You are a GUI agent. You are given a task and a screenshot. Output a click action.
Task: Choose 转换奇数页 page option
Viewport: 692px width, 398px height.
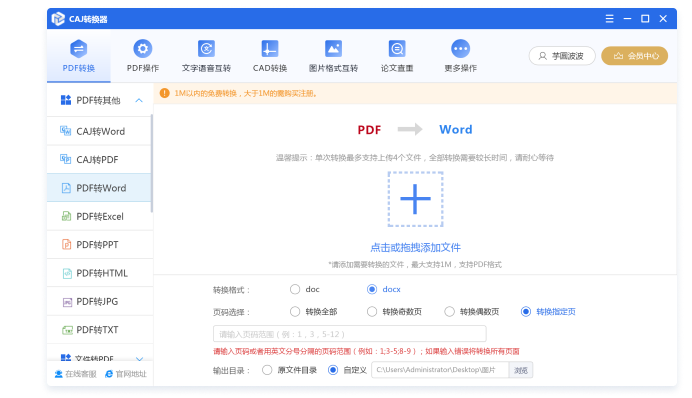coord(372,312)
